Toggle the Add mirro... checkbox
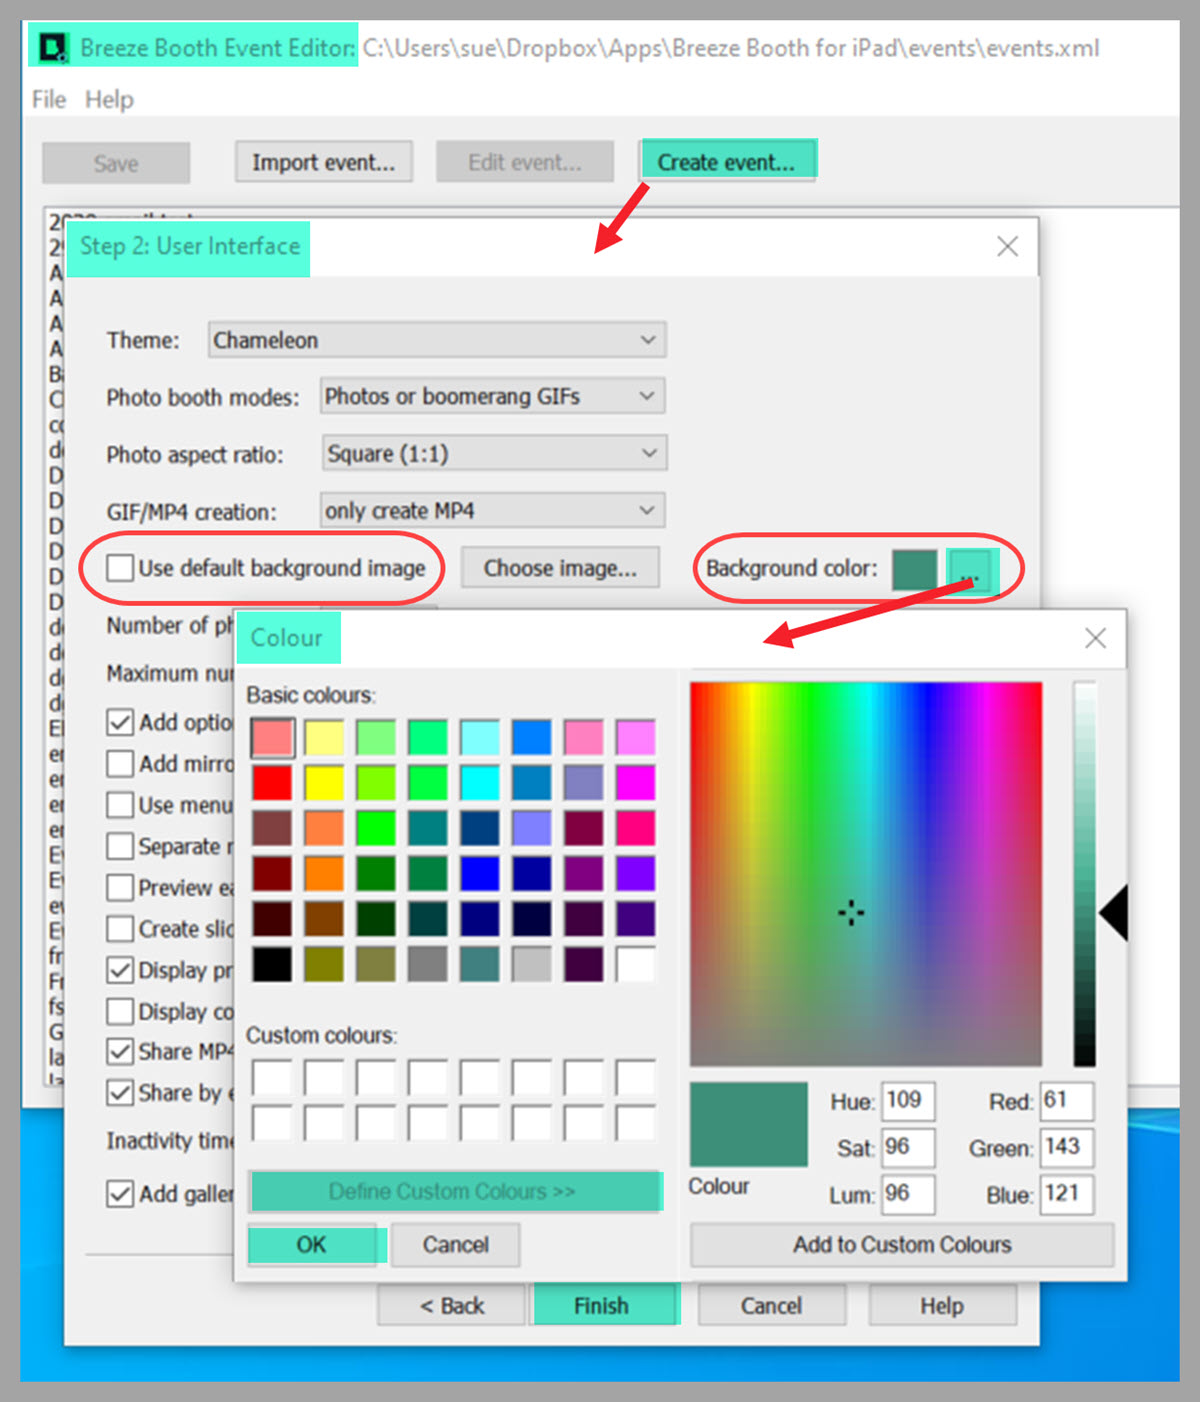The width and height of the screenshot is (1200, 1402). click(120, 764)
